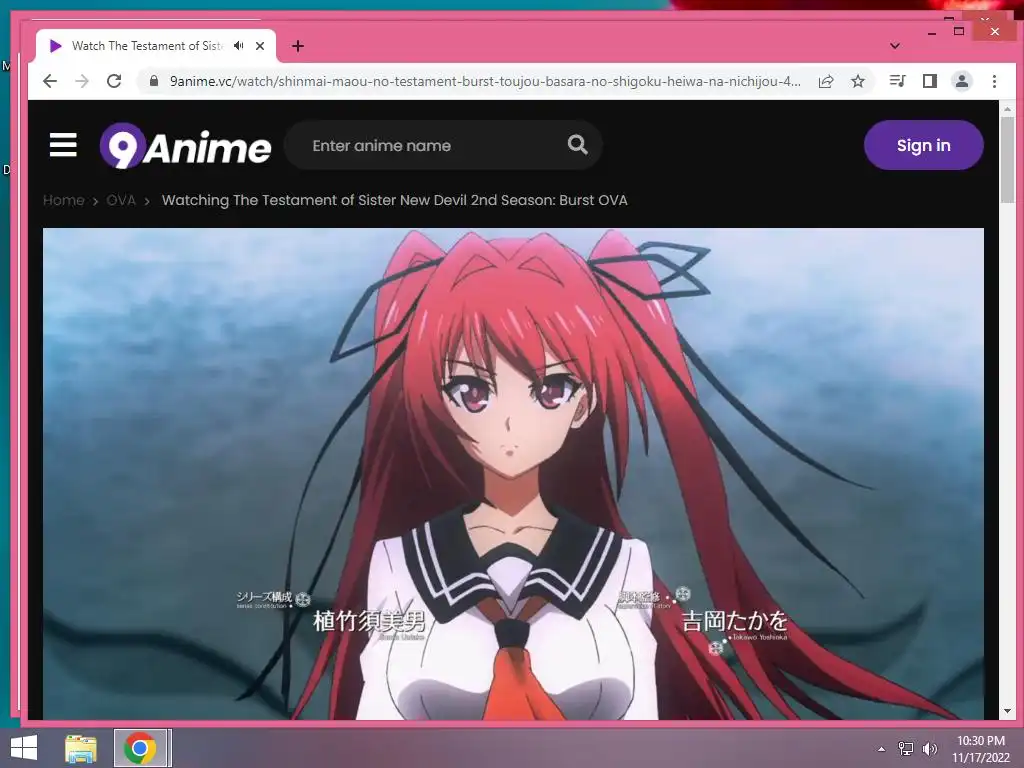
Task: Open the Chrome profile avatar
Action: pyautogui.click(x=962, y=81)
